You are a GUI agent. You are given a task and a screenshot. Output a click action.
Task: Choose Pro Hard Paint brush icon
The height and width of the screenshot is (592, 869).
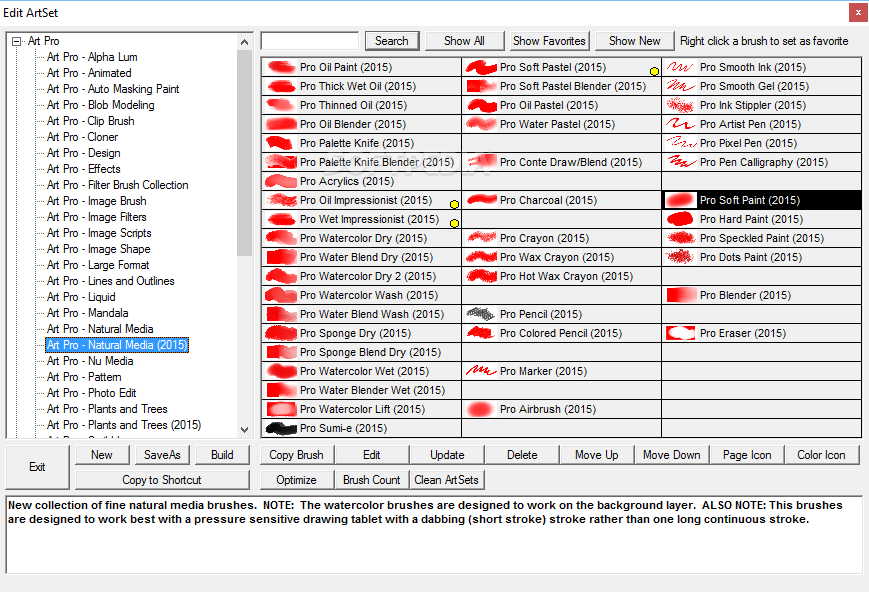681,219
